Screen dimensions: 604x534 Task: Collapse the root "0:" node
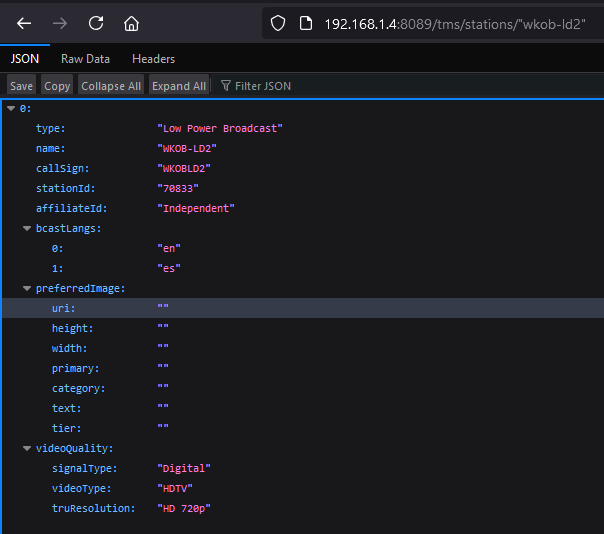tap(11, 108)
